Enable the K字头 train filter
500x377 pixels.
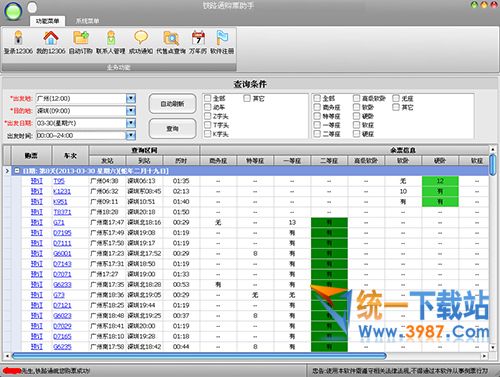[208, 134]
